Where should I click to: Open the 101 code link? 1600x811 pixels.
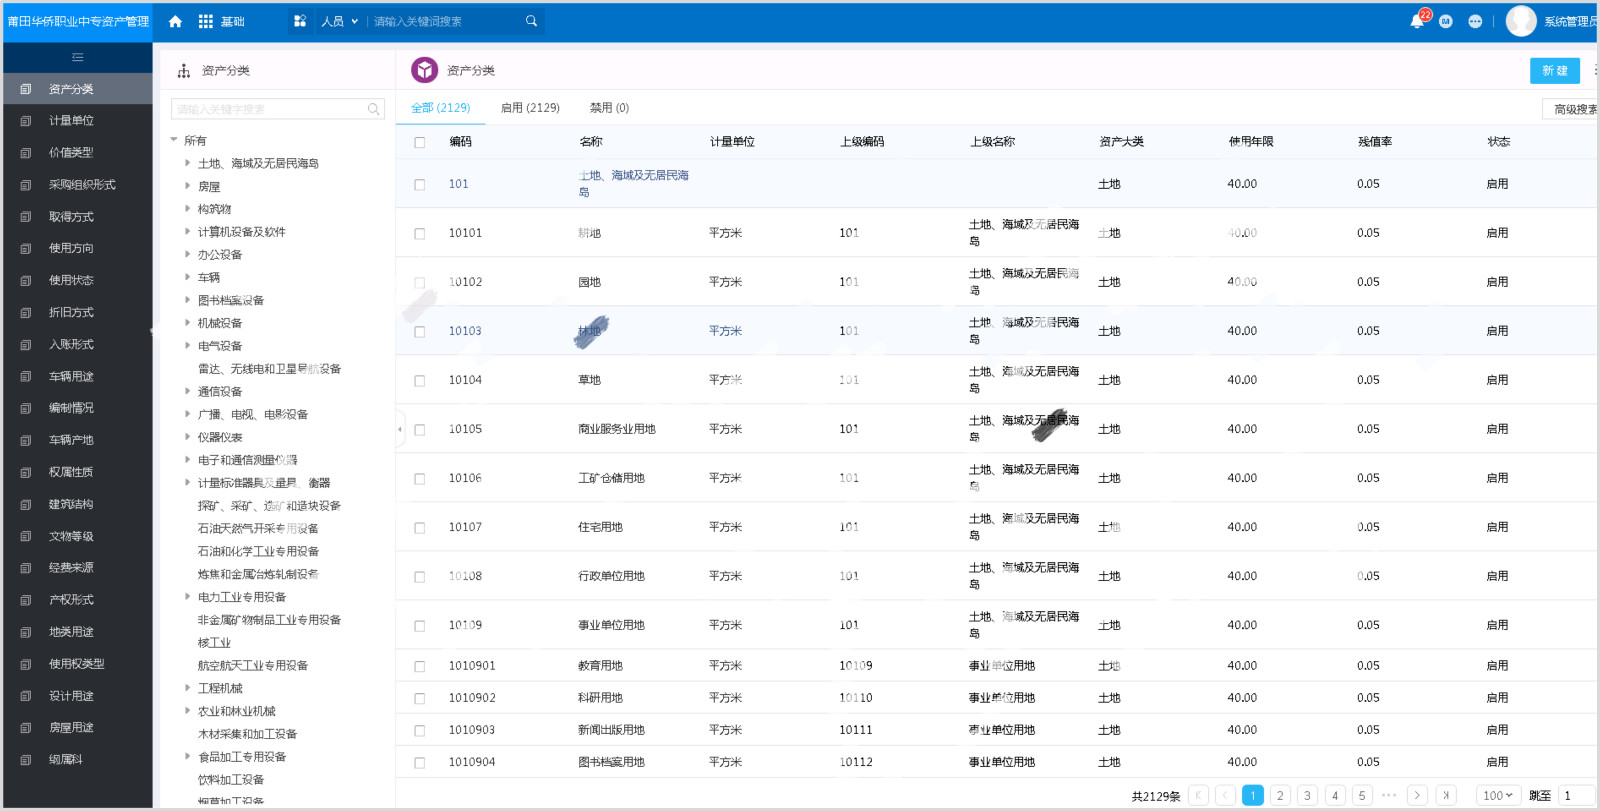pos(458,184)
